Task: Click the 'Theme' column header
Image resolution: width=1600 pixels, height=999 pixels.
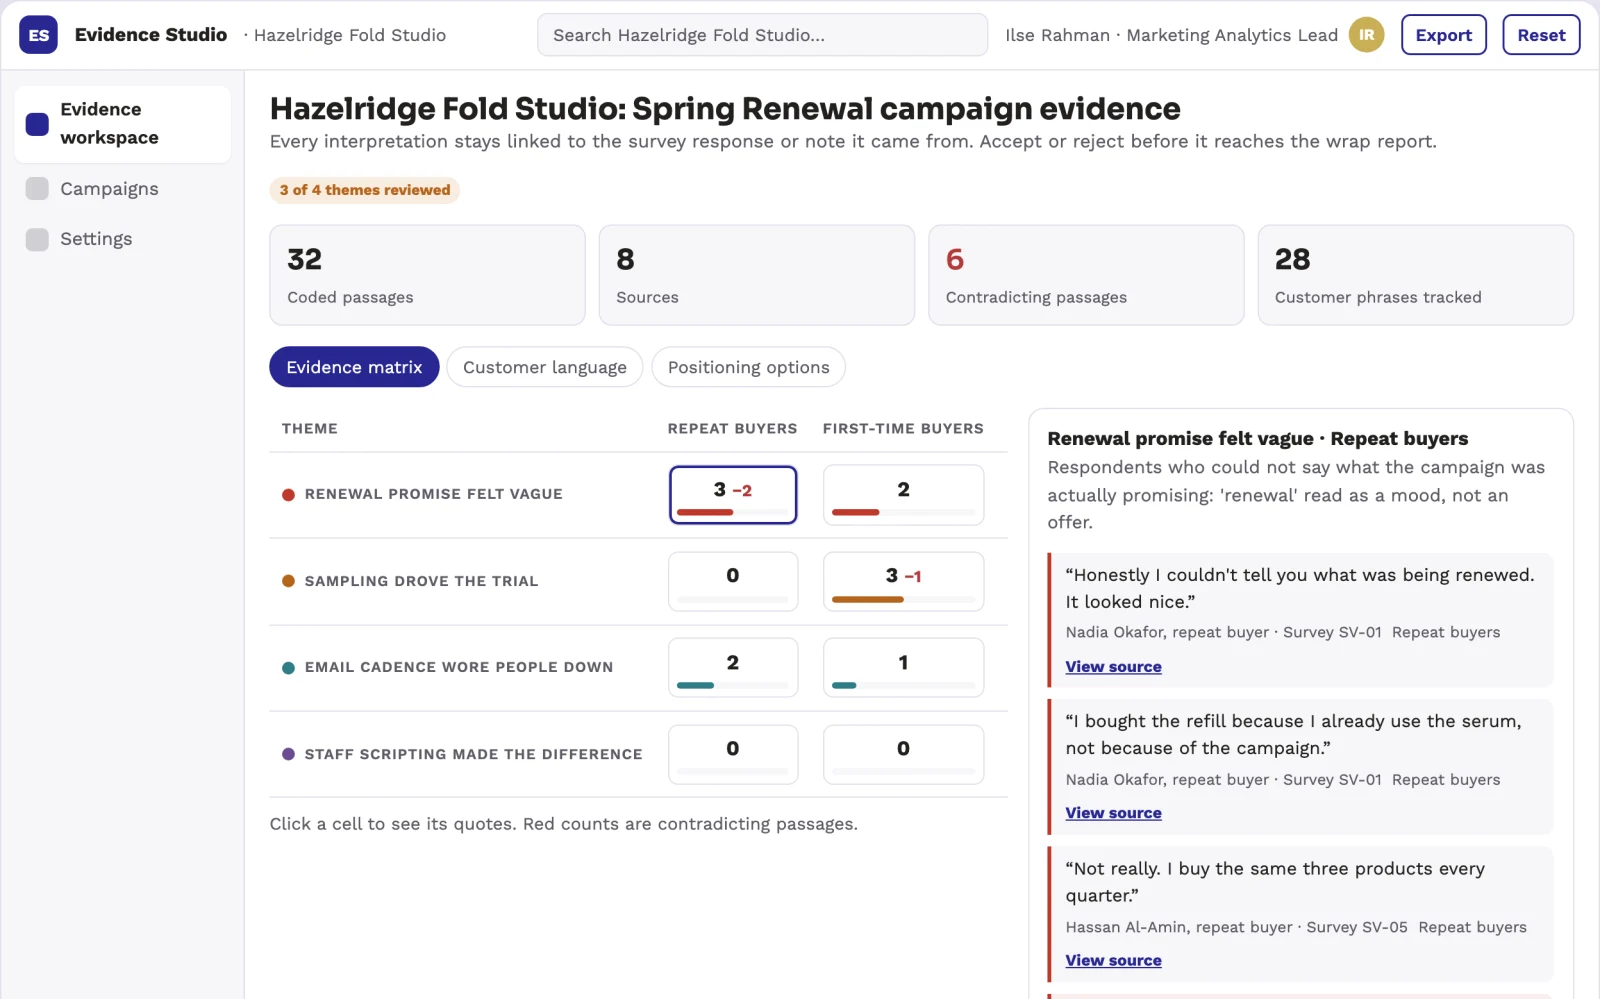Action: (x=310, y=428)
